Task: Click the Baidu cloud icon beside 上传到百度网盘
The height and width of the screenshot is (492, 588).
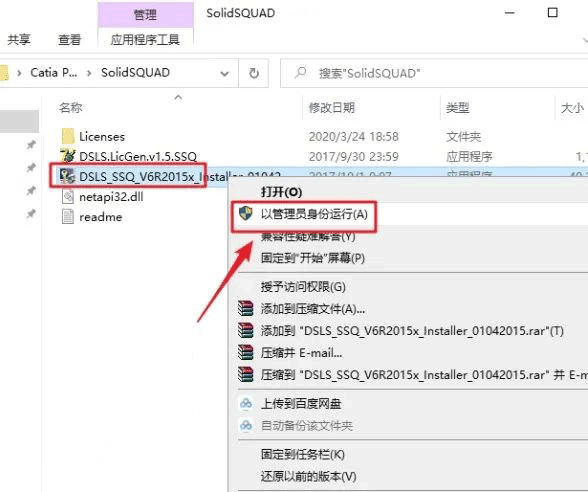Action: [246, 404]
